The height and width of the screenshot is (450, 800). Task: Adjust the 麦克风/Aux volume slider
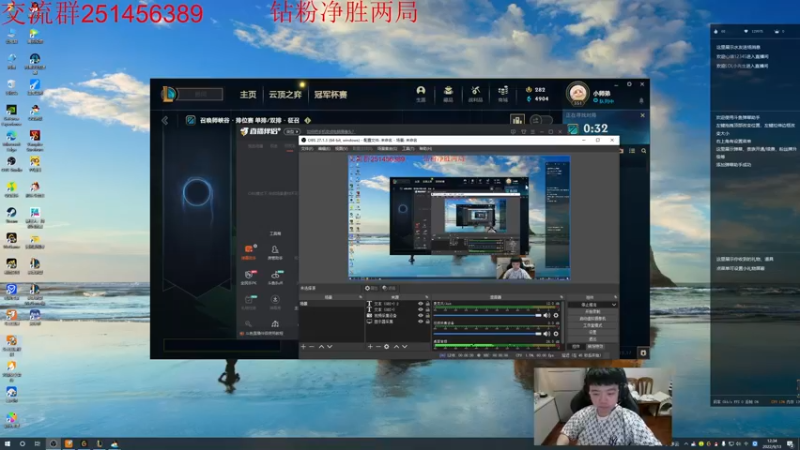(x=488, y=315)
